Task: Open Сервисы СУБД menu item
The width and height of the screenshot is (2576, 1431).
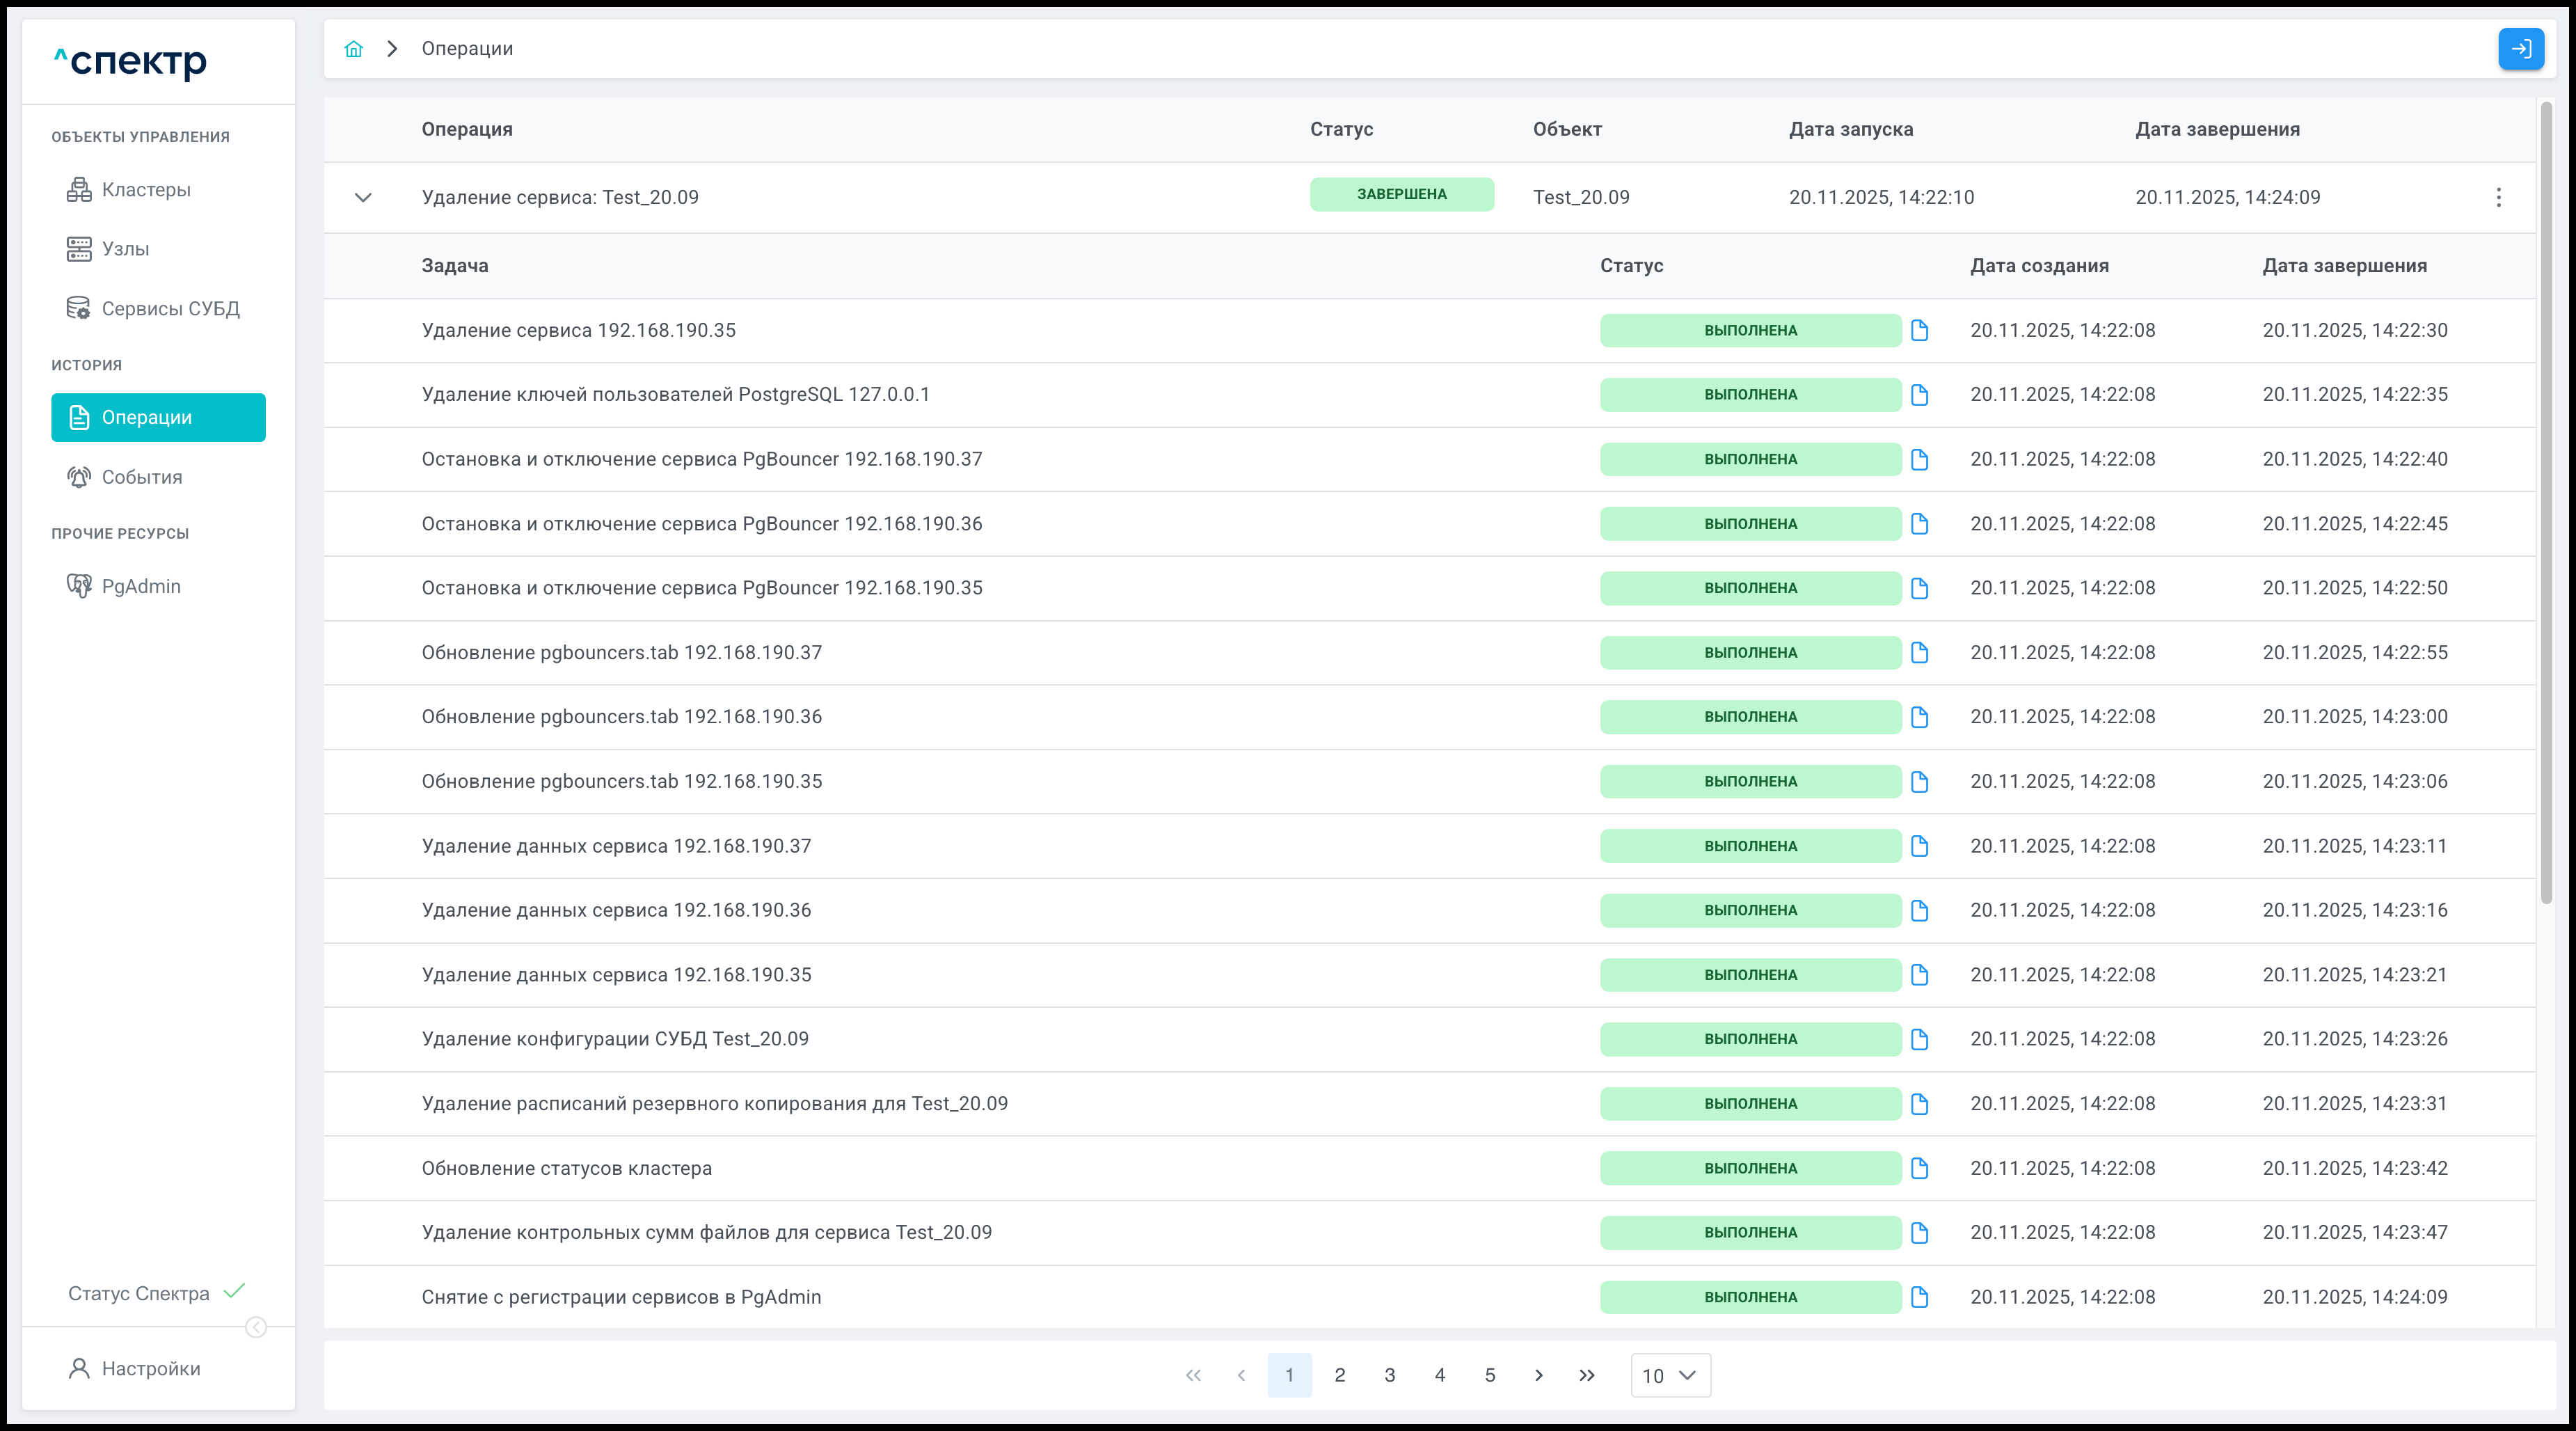Action: coord(170,309)
